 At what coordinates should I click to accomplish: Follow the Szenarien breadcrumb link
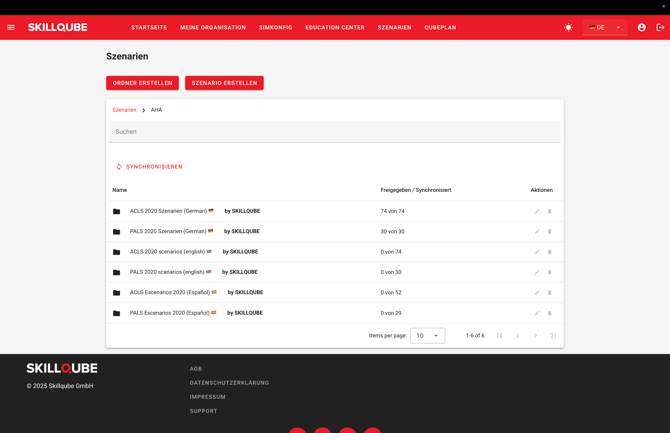[x=124, y=110]
